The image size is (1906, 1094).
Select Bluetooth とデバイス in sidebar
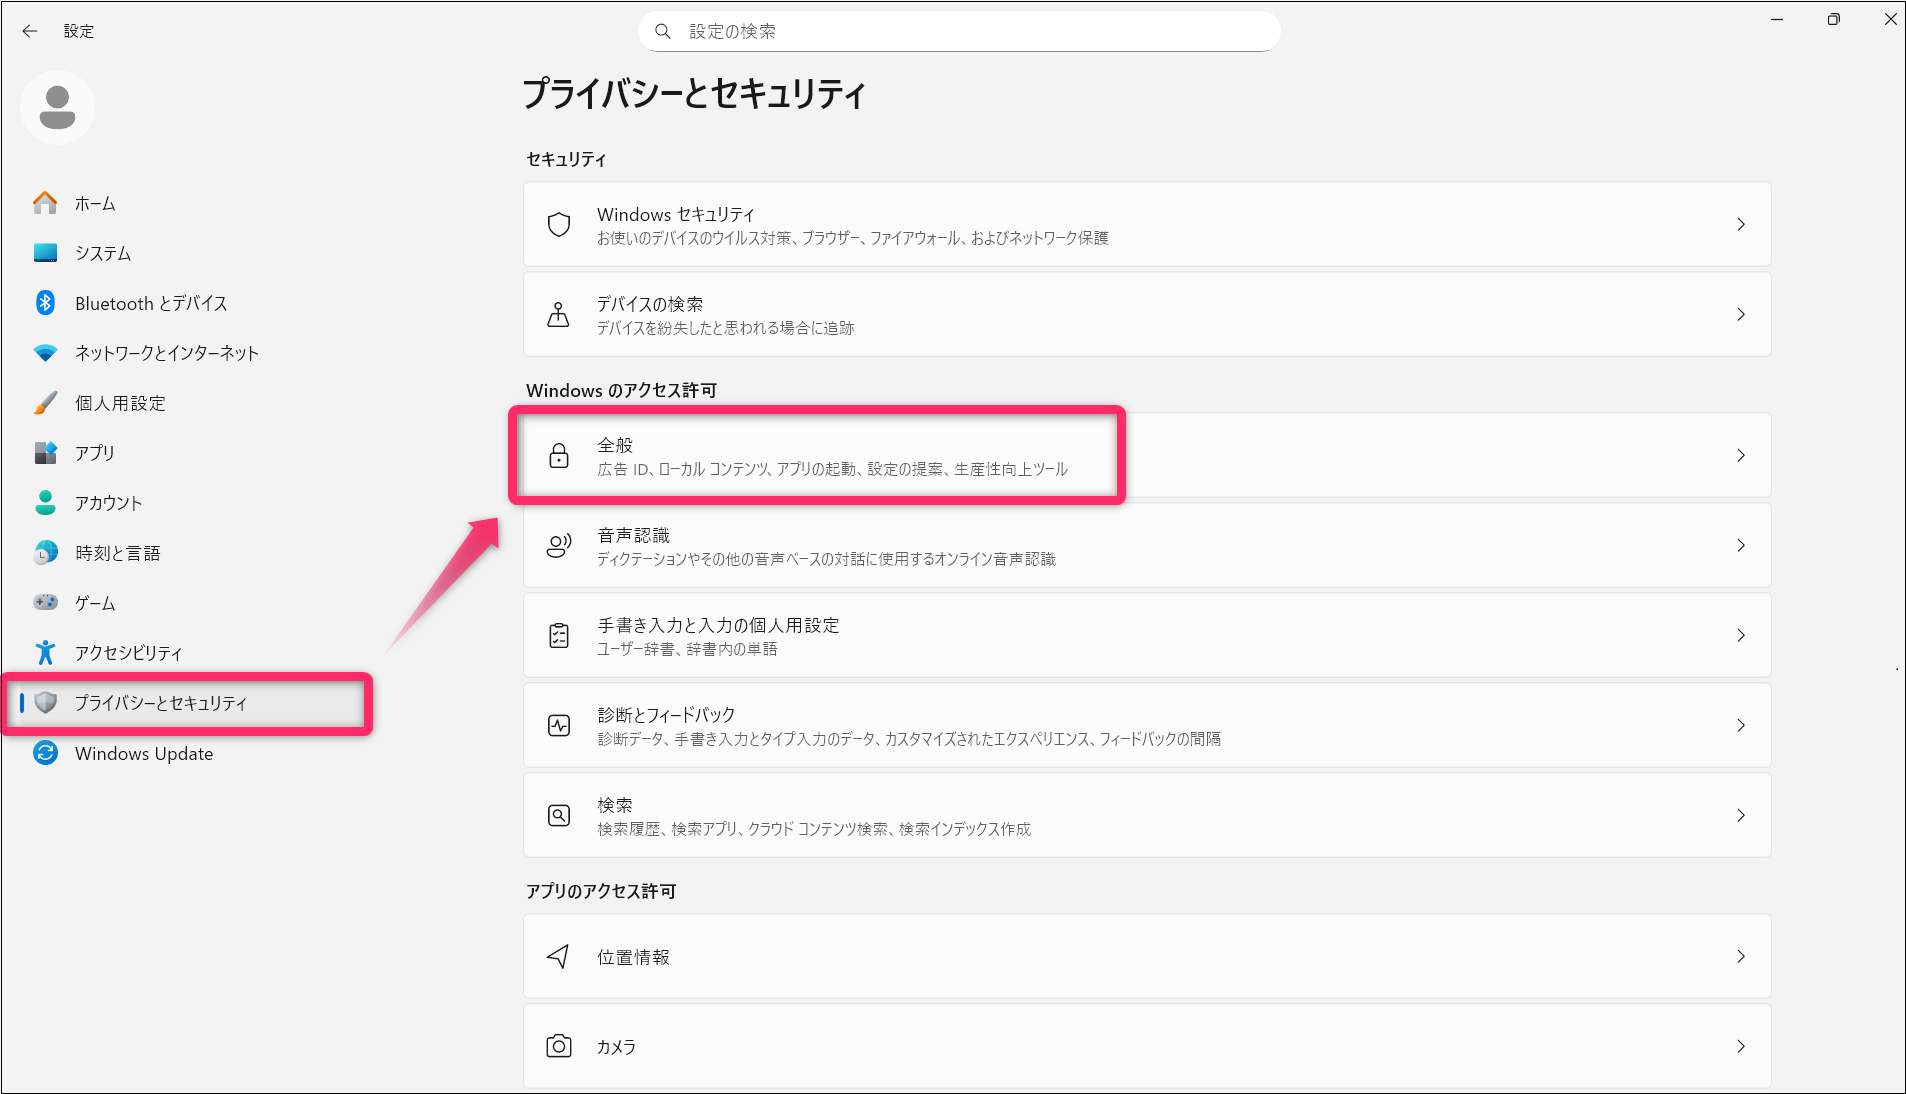(x=151, y=304)
